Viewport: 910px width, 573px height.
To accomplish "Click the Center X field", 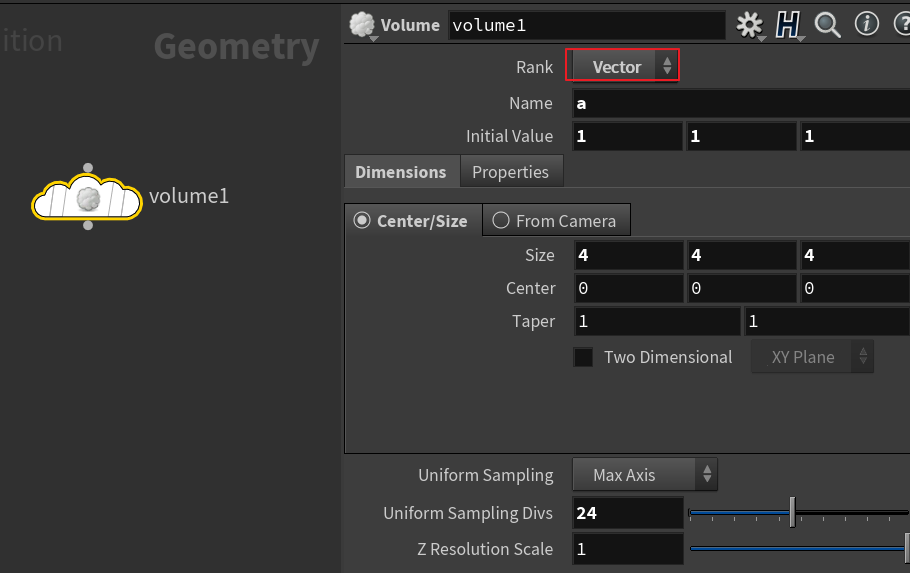I will (x=629, y=288).
